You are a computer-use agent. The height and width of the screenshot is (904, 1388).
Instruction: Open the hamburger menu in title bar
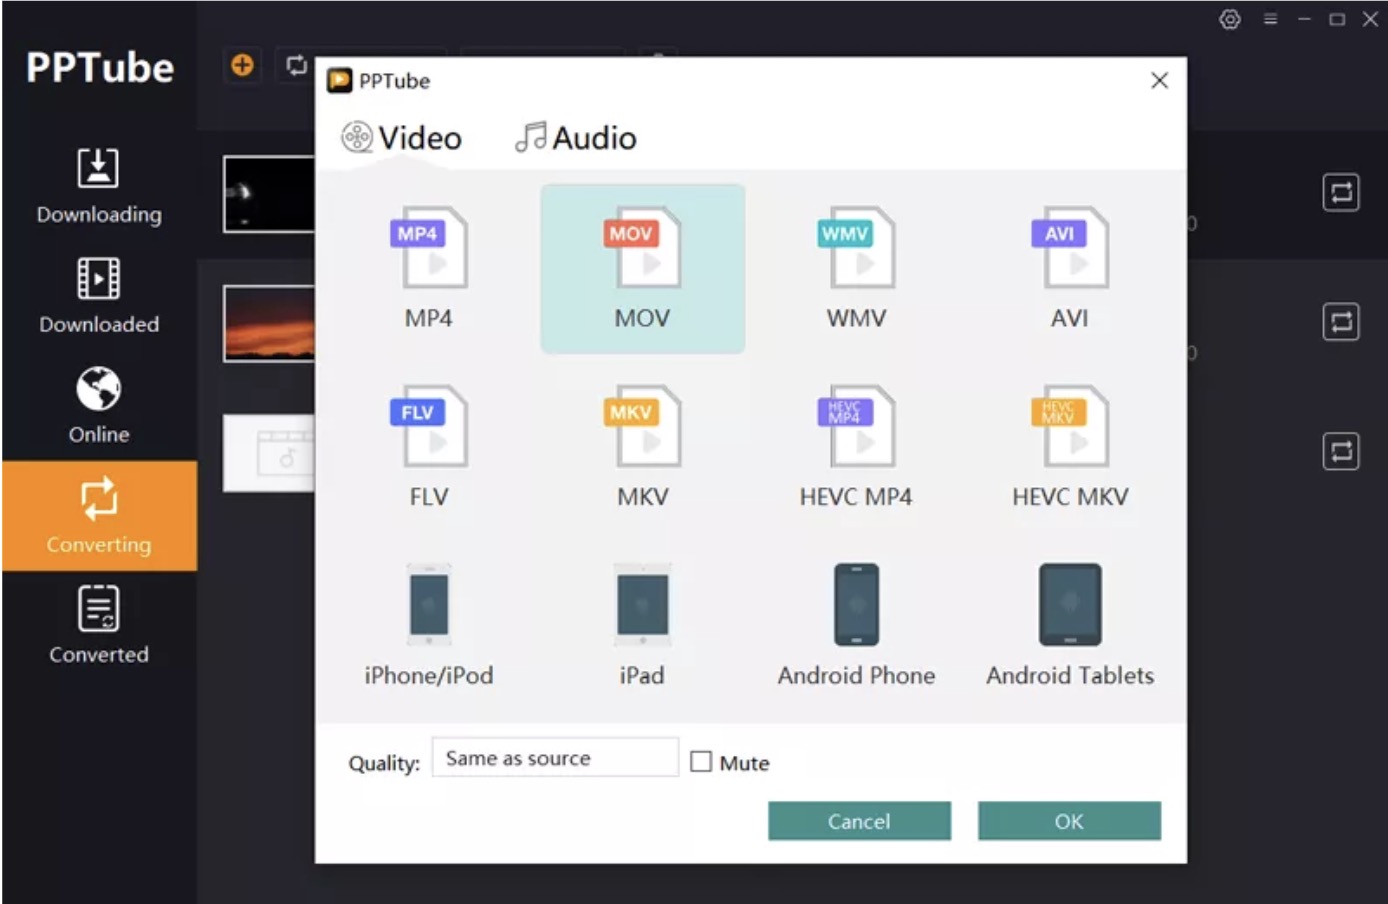point(1270,19)
